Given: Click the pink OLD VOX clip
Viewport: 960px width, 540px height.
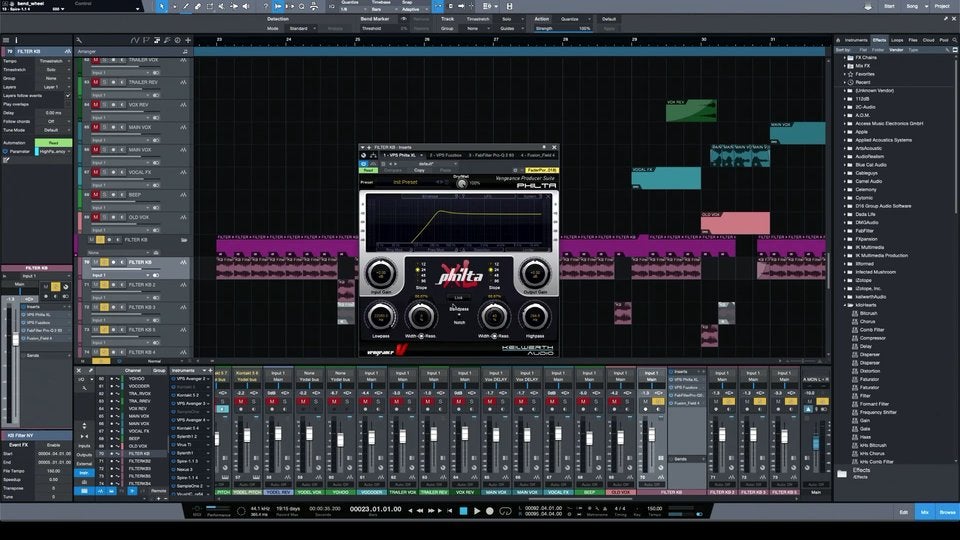Looking at the screenshot, I should point(735,223).
